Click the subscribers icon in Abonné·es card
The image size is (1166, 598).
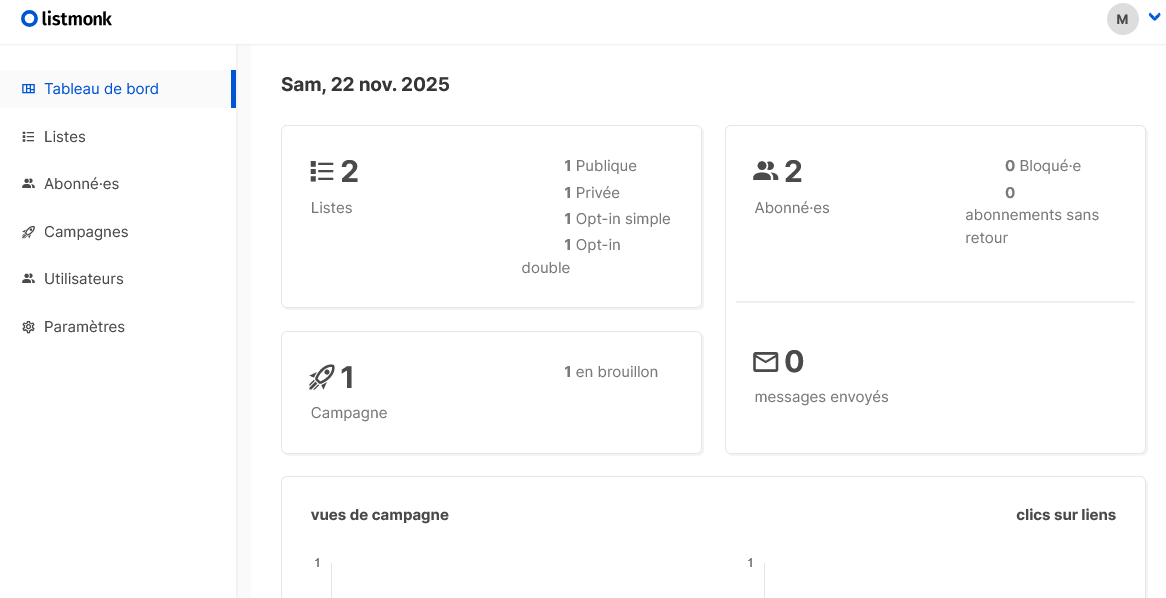click(x=765, y=172)
